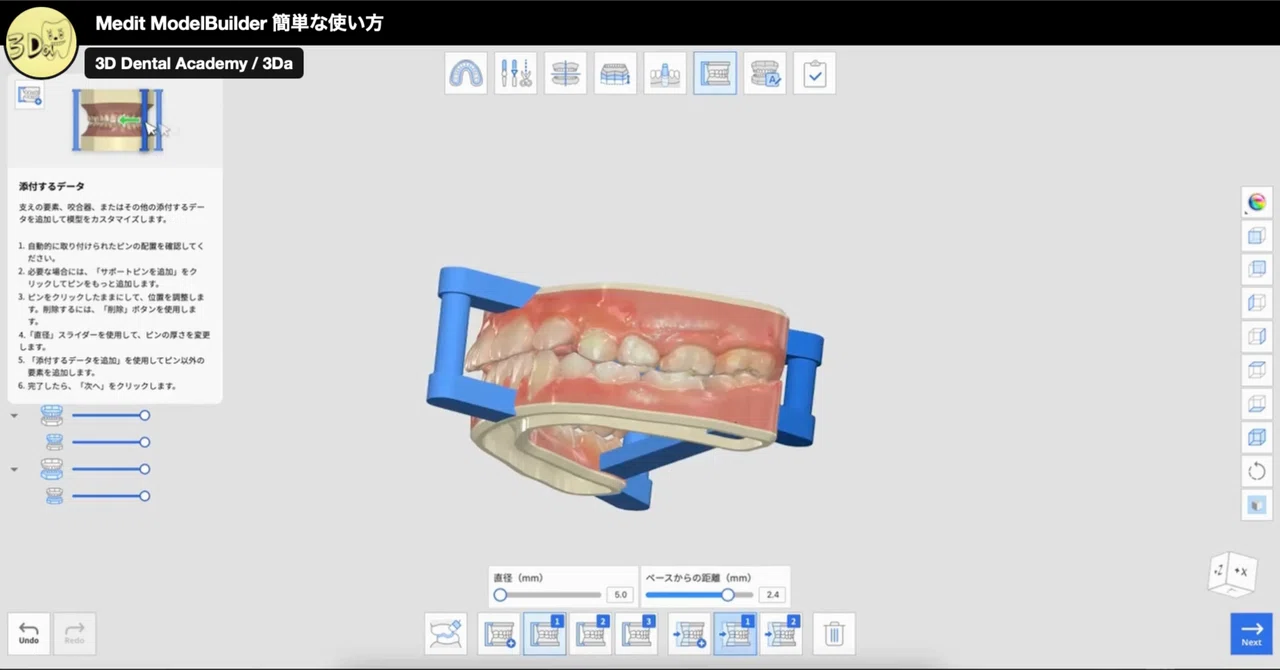Switch to first view cube in right sidebar
This screenshot has width=1280, height=670.
[1257, 237]
